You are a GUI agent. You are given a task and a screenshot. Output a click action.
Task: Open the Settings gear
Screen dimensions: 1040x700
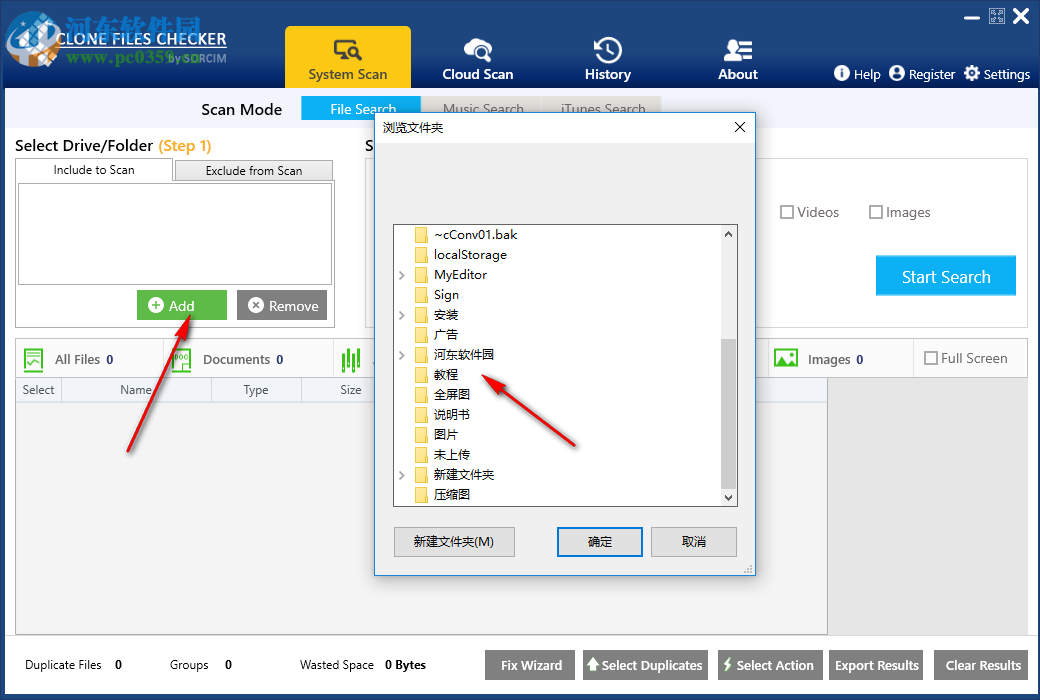(x=996, y=73)
